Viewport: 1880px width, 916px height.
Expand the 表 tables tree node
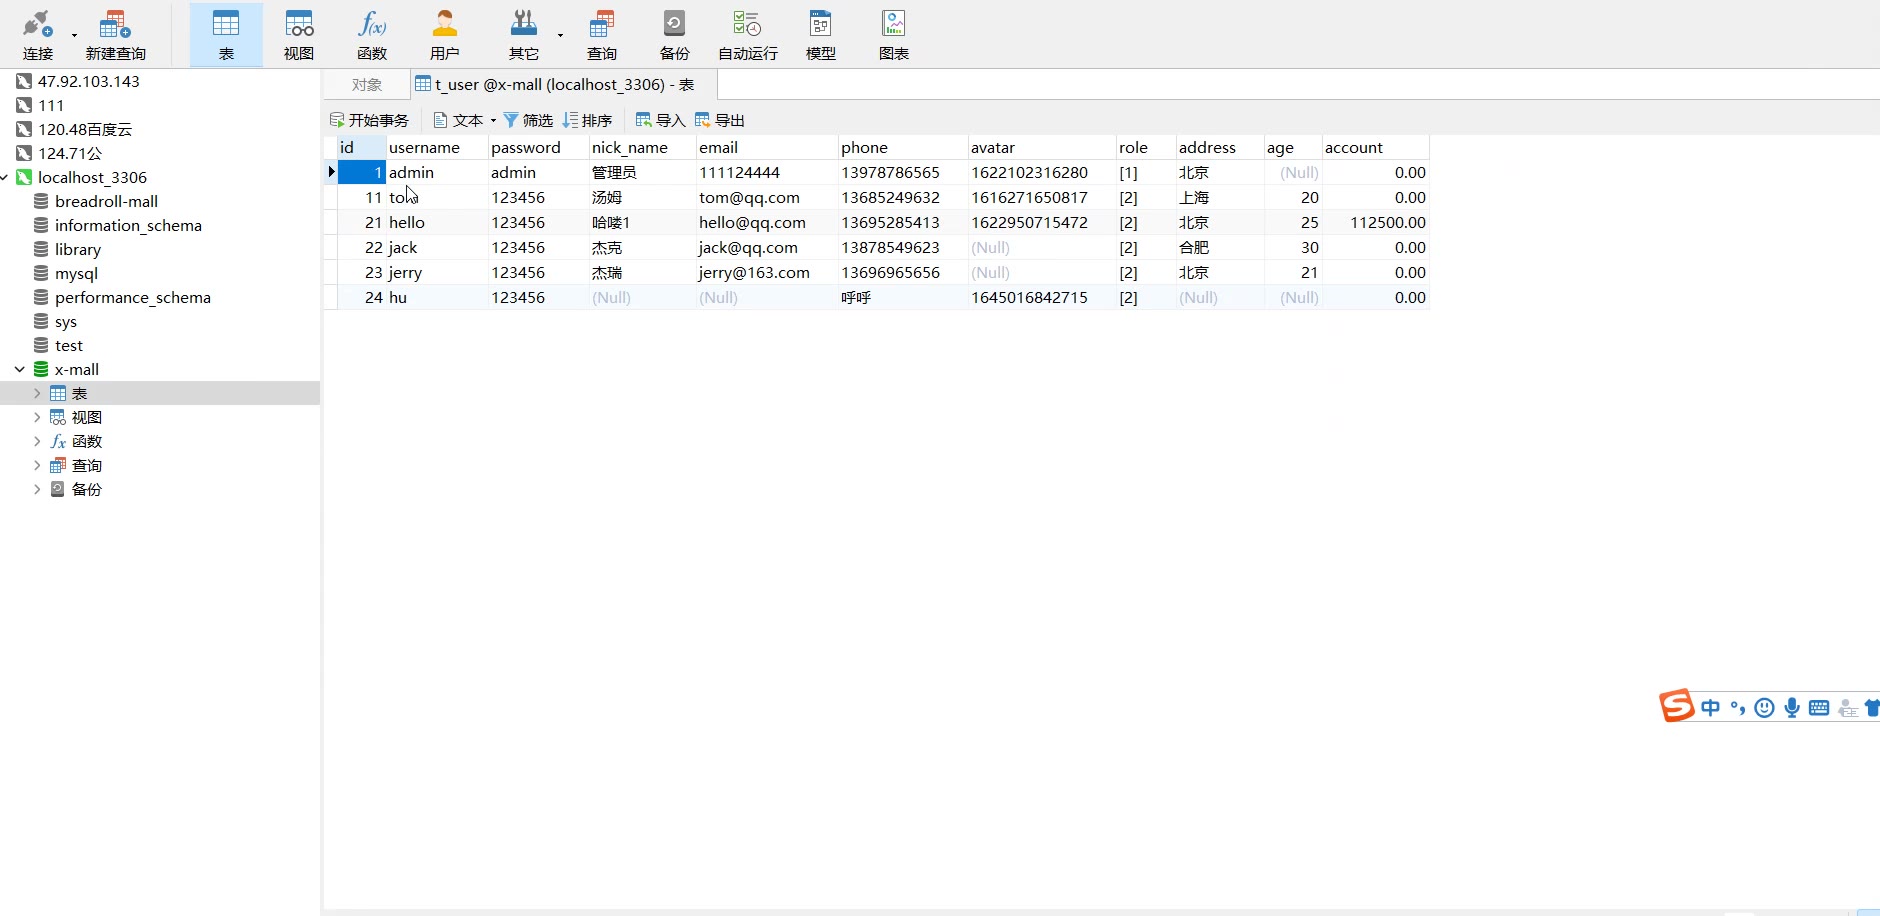pos(37,394)
